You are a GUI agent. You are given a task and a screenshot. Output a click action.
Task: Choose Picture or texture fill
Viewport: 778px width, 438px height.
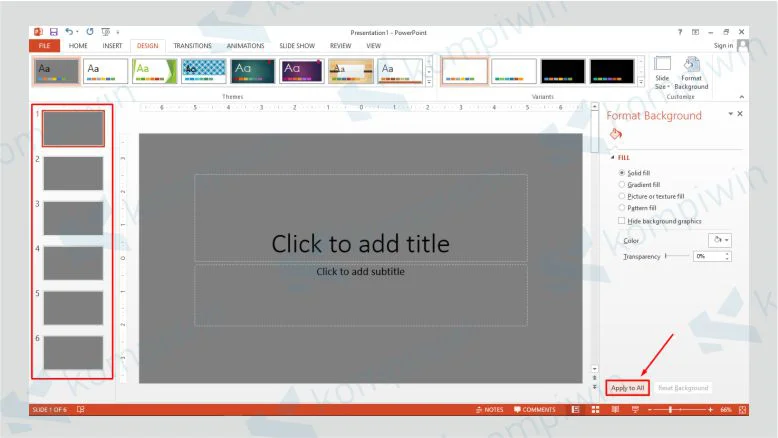click(x=622, y=197)
